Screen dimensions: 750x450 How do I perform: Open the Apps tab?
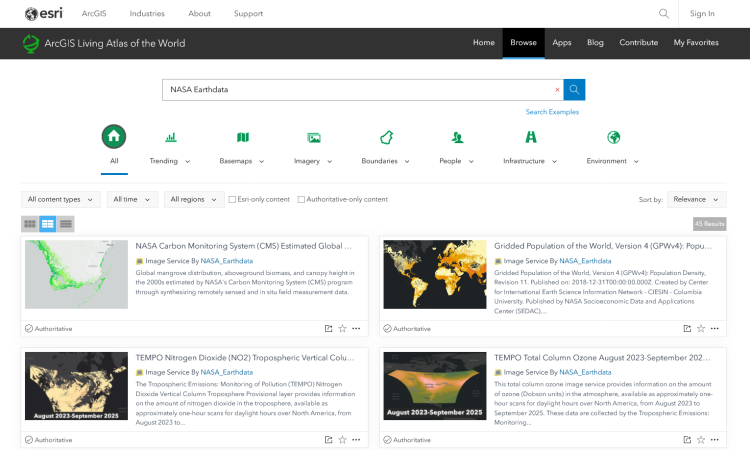point(562,43)
